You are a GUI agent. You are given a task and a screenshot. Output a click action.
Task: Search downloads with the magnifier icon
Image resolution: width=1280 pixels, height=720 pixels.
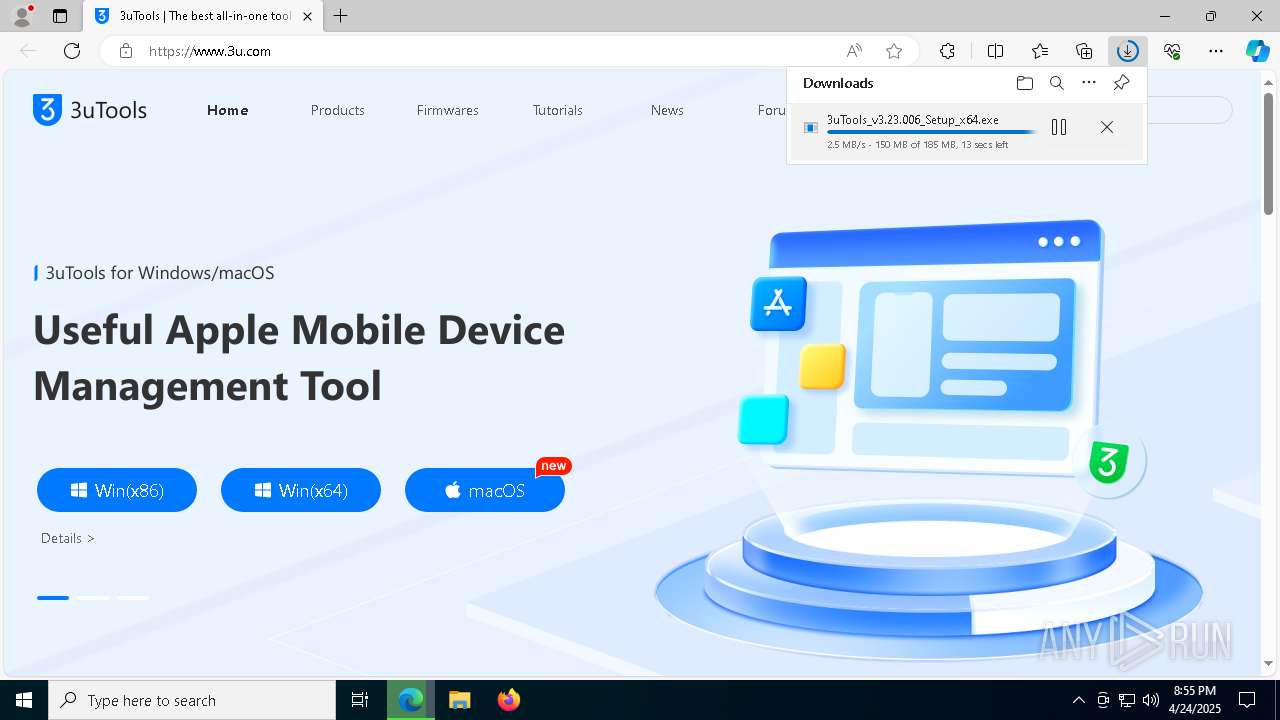[1057, 83]
